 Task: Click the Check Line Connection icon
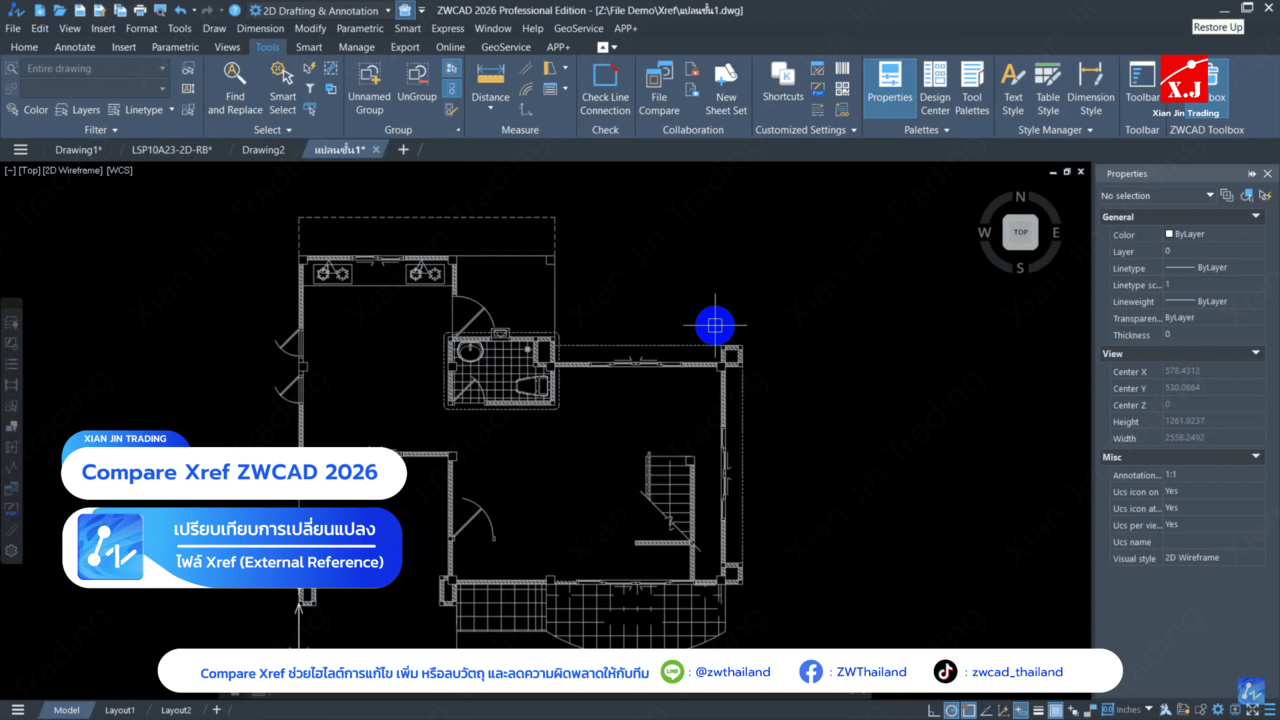pos(605,88)
